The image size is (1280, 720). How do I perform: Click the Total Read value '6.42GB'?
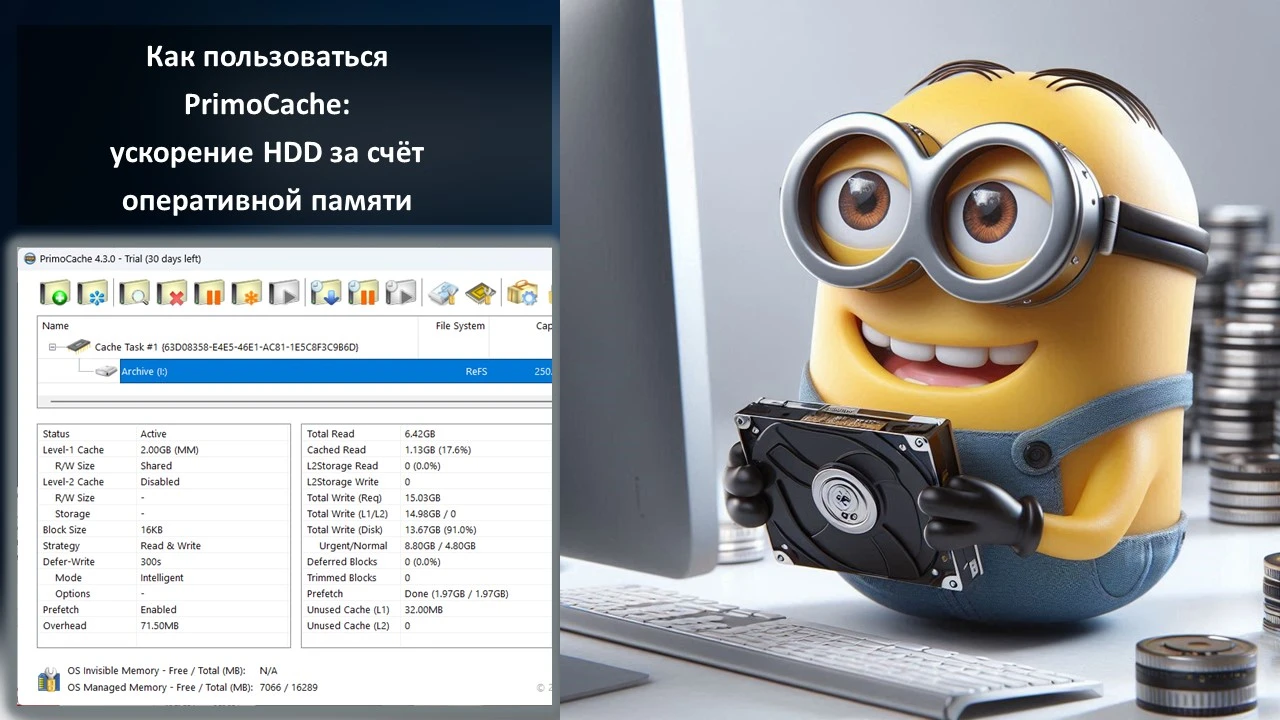tap(420, 434)
